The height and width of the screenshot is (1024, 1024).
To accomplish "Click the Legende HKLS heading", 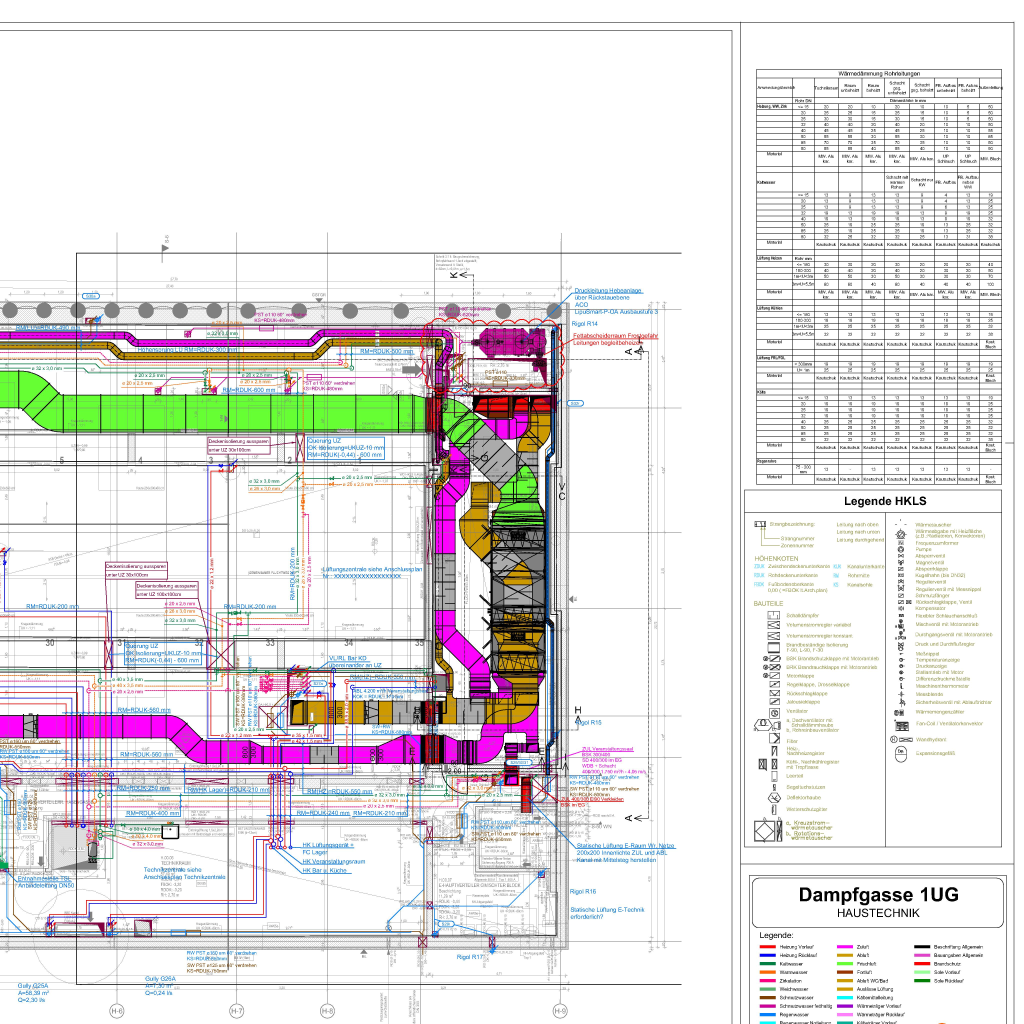I will (884, 501).
